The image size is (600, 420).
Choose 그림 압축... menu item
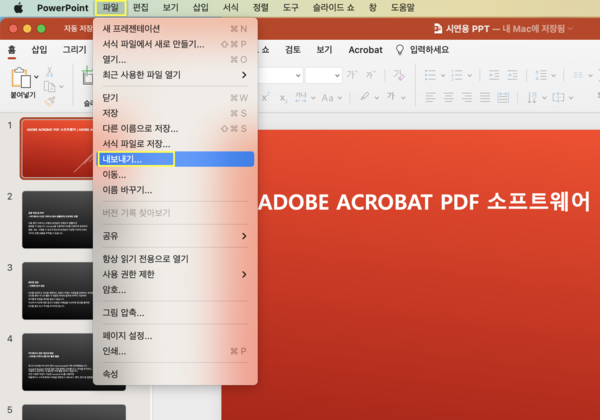pos(175,313)
